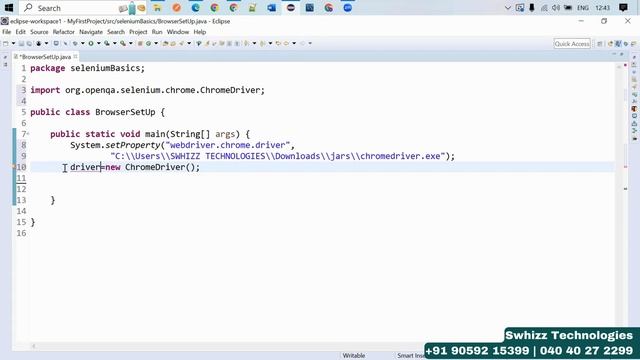Click in the Quick Access field
Viewport: 640px width, 360px height.
(x=572, y=44)
